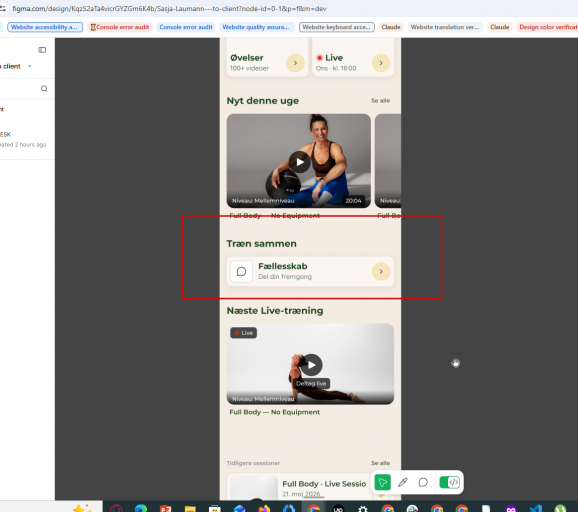Viewport: 578px width, 512px height.
Task: Click Full Body — No Equipment caption
Action: [275, 412]
